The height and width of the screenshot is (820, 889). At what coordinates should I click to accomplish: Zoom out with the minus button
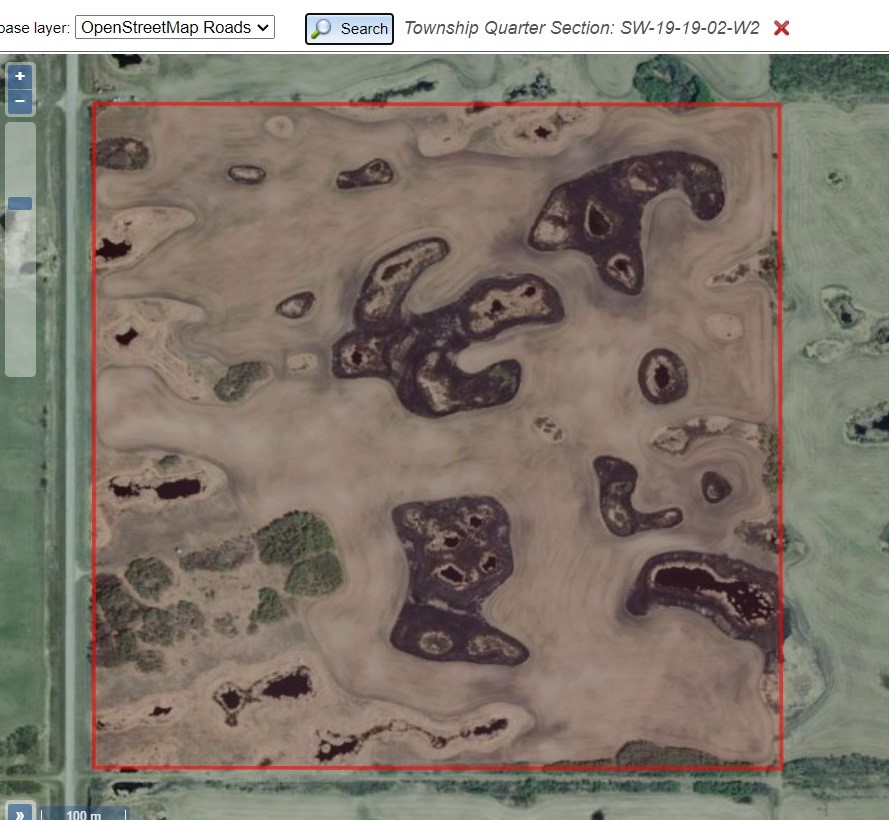(x=20, y=102)
